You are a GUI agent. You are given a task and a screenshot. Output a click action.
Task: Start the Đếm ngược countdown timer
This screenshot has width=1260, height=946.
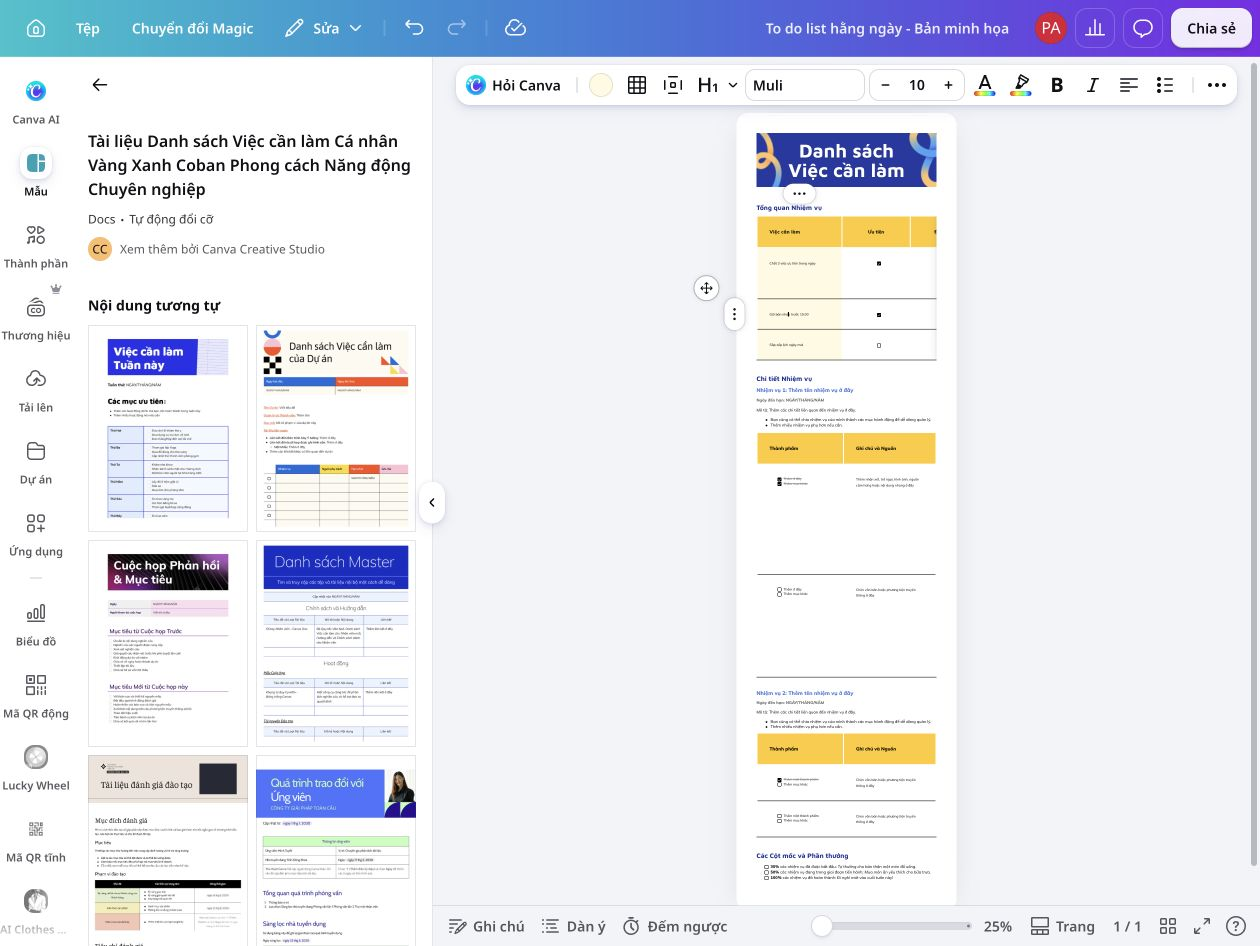pyautogui.click(x=675, y=926)
